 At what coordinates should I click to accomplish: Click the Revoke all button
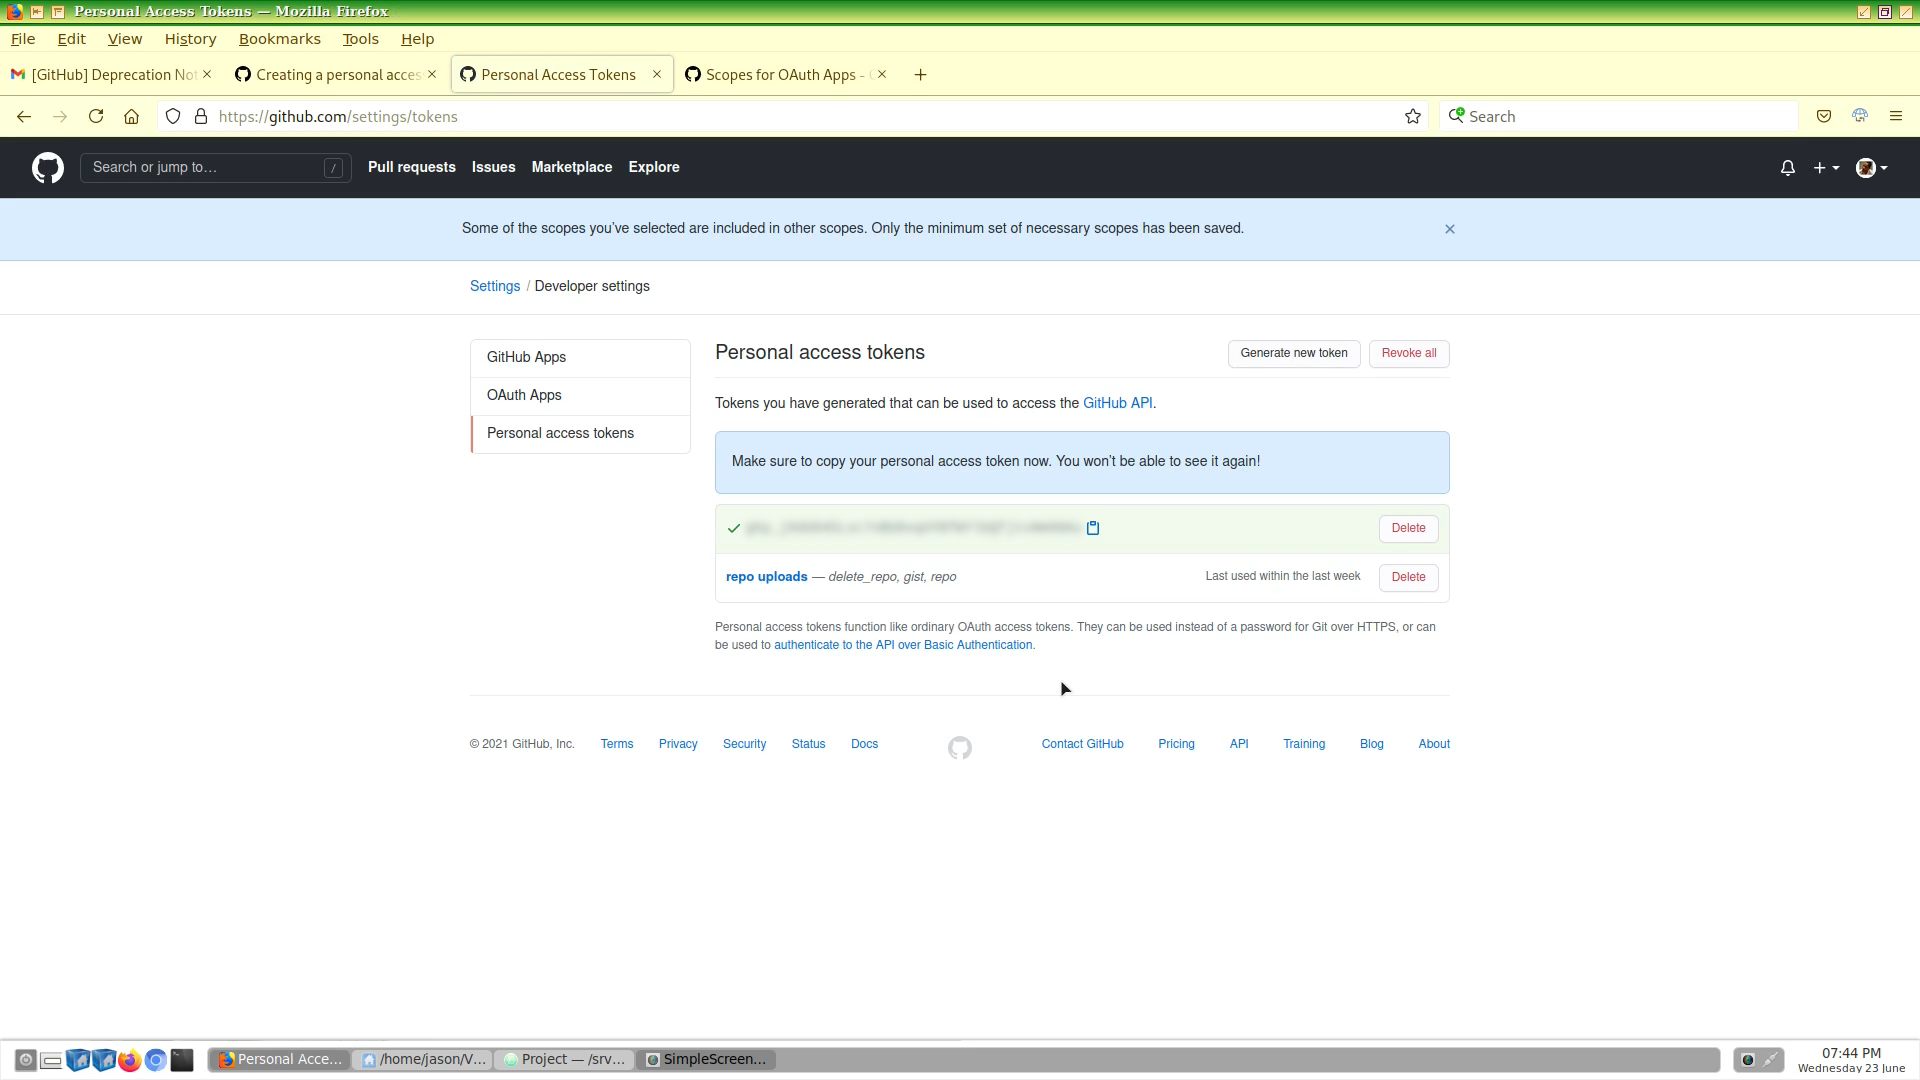(x=1409, y=353)
